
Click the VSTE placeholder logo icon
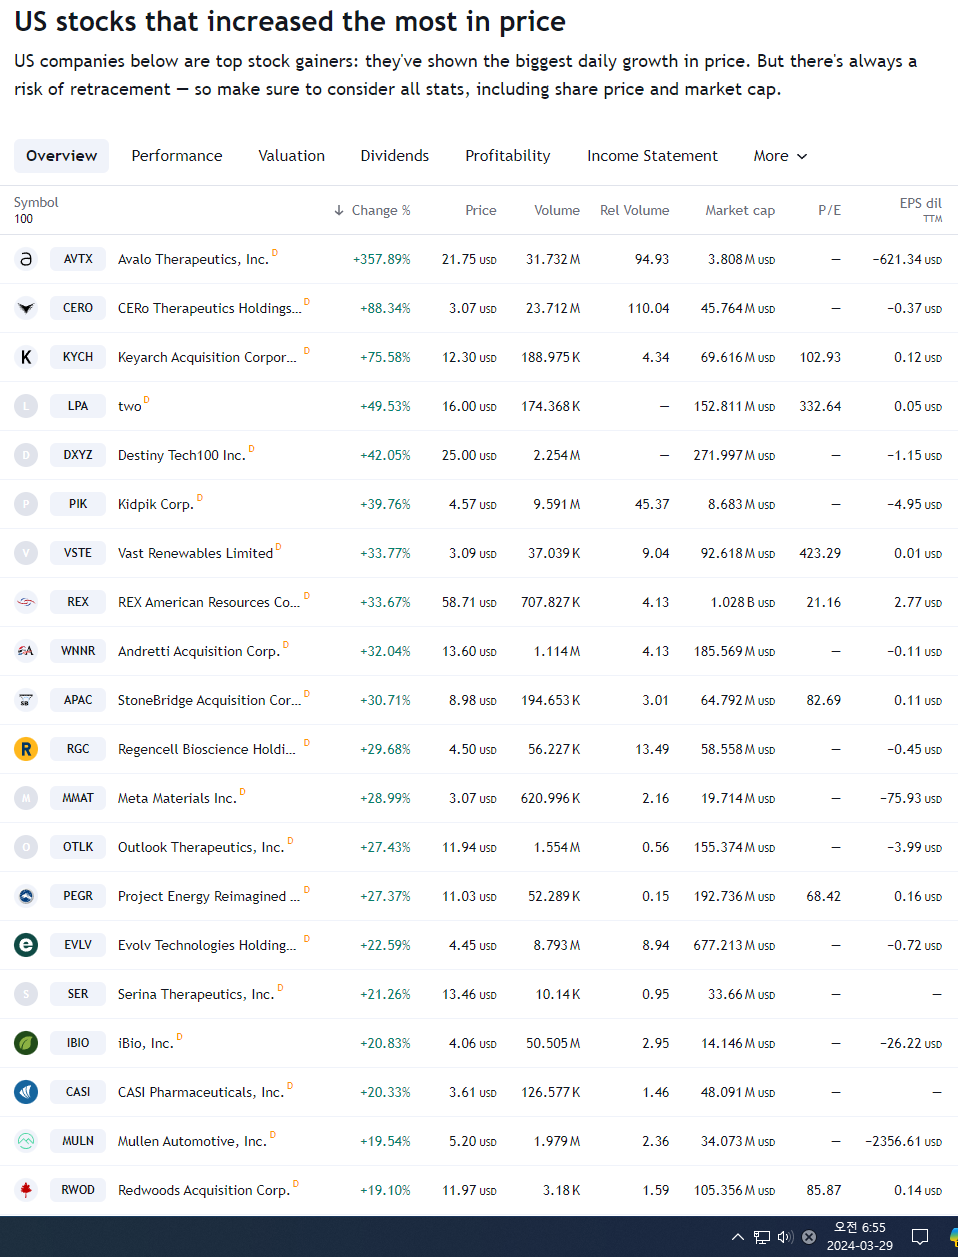26,553
